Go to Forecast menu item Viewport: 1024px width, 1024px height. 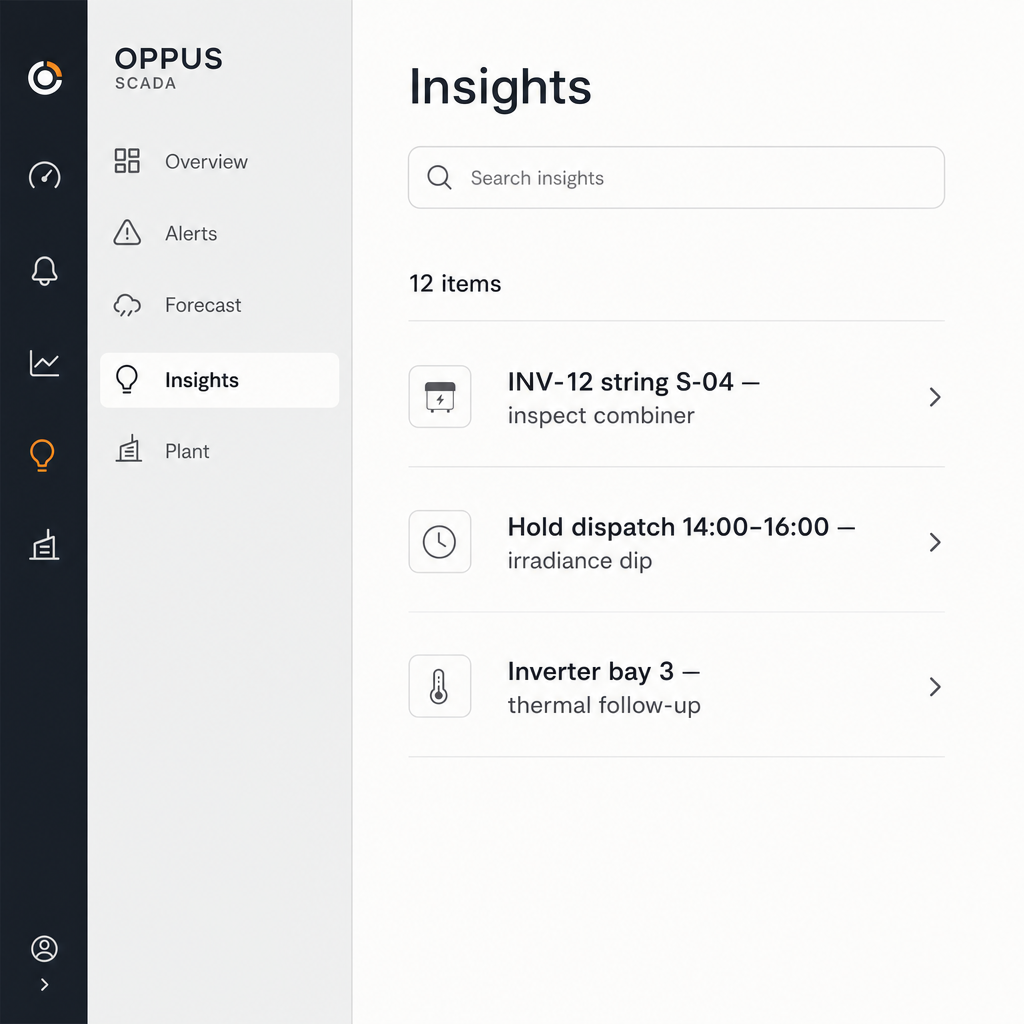pyautogui.click(x=219, y=305)
